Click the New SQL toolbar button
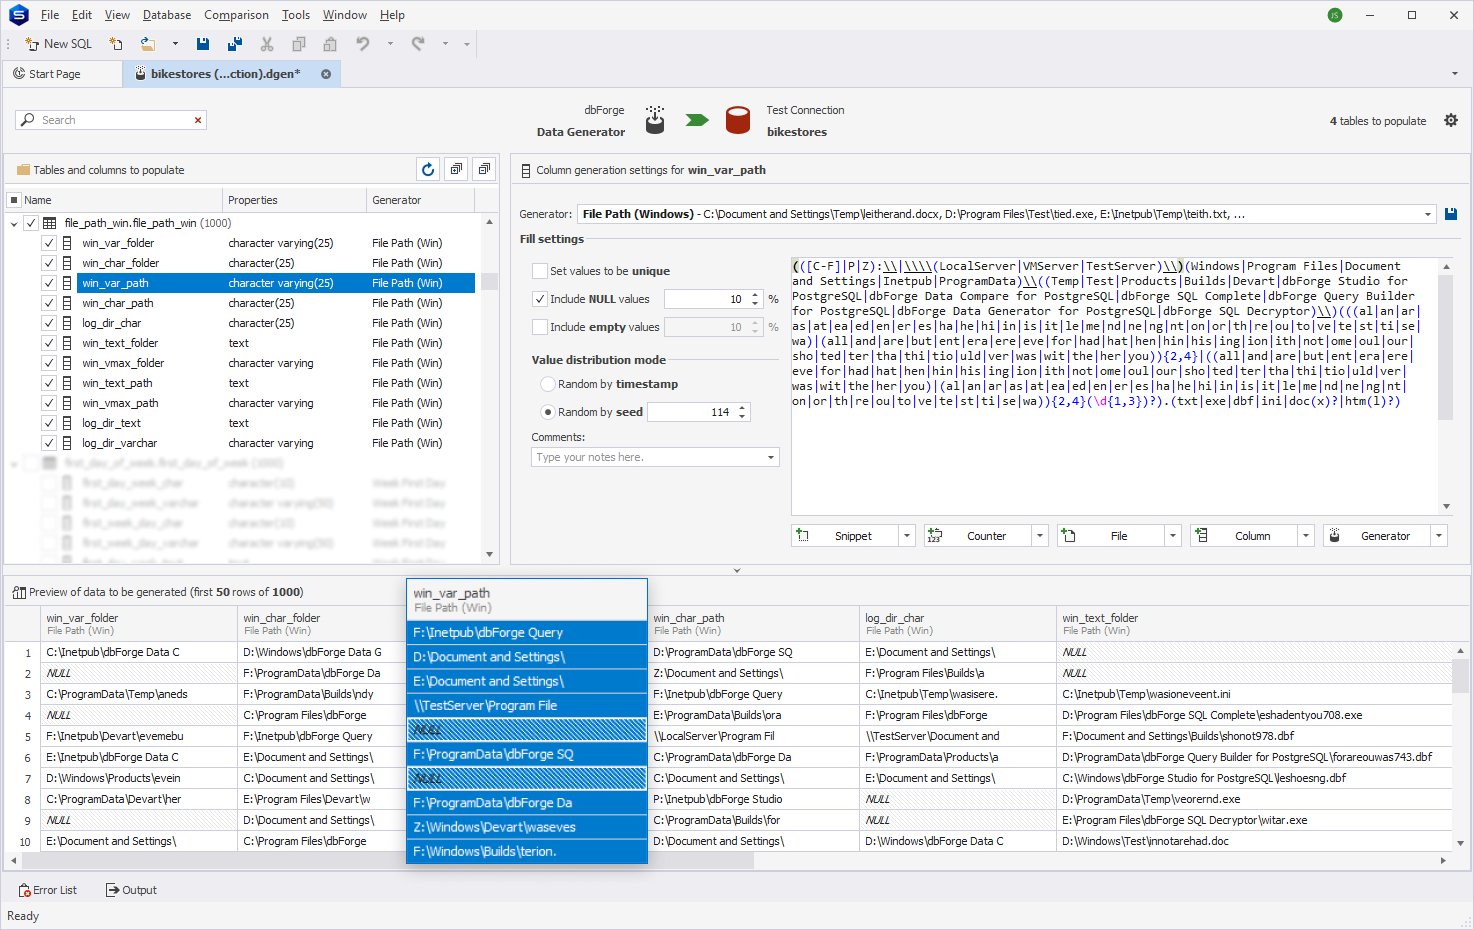This screenshot has height=930, width=1474. [59, 44]
